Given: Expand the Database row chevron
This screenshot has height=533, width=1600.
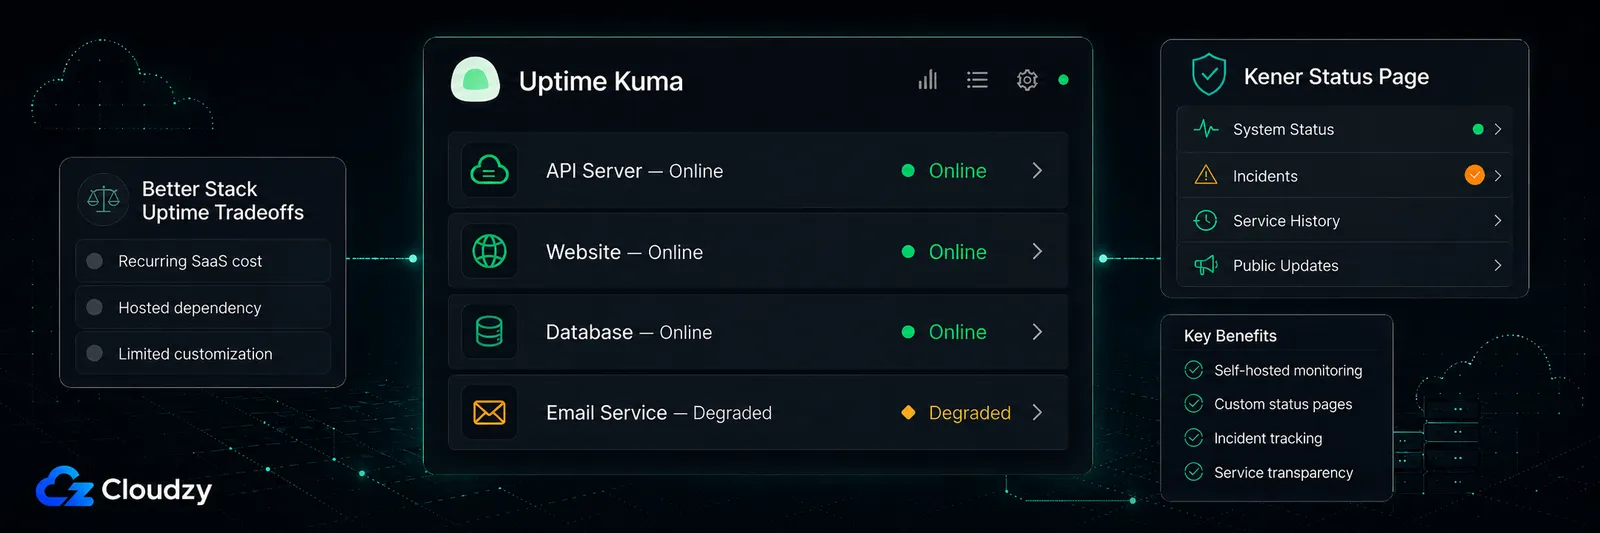Looking at the screenshot, I should point(1037,332).
